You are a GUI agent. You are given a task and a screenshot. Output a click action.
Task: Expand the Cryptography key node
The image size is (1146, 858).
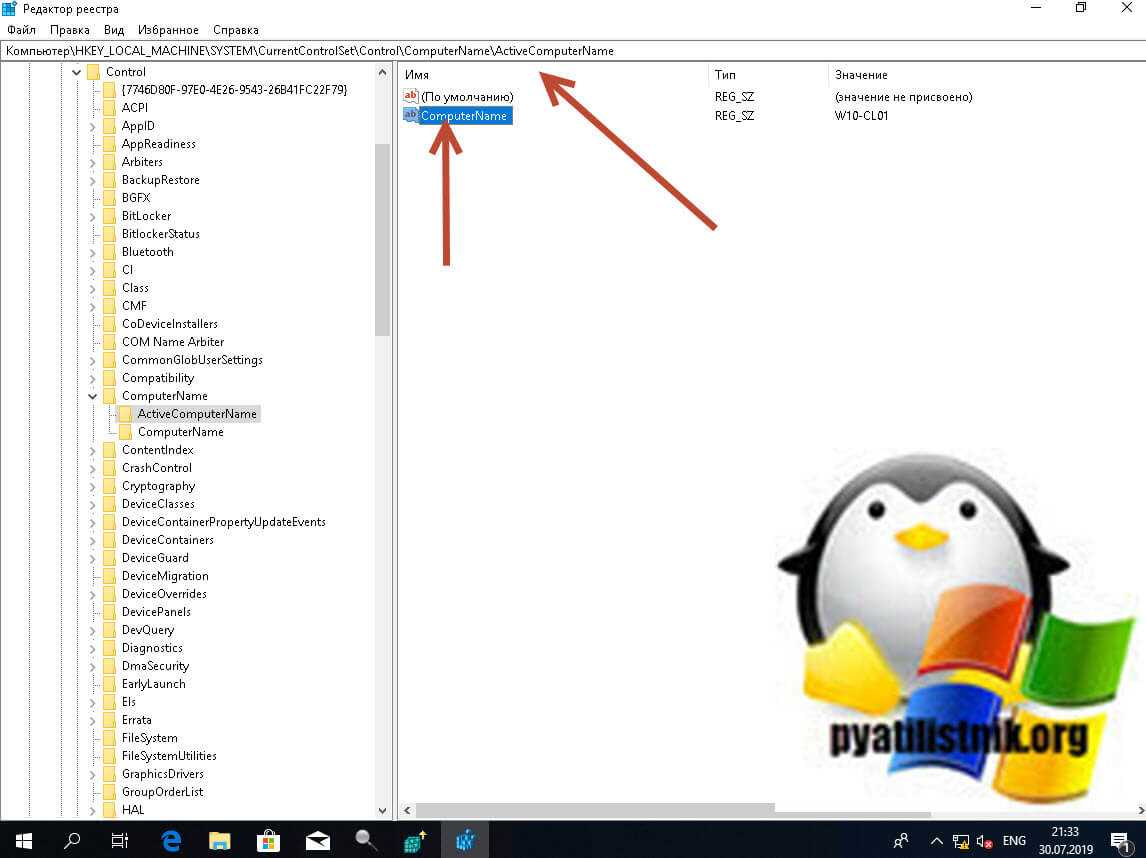click(93, 486)
